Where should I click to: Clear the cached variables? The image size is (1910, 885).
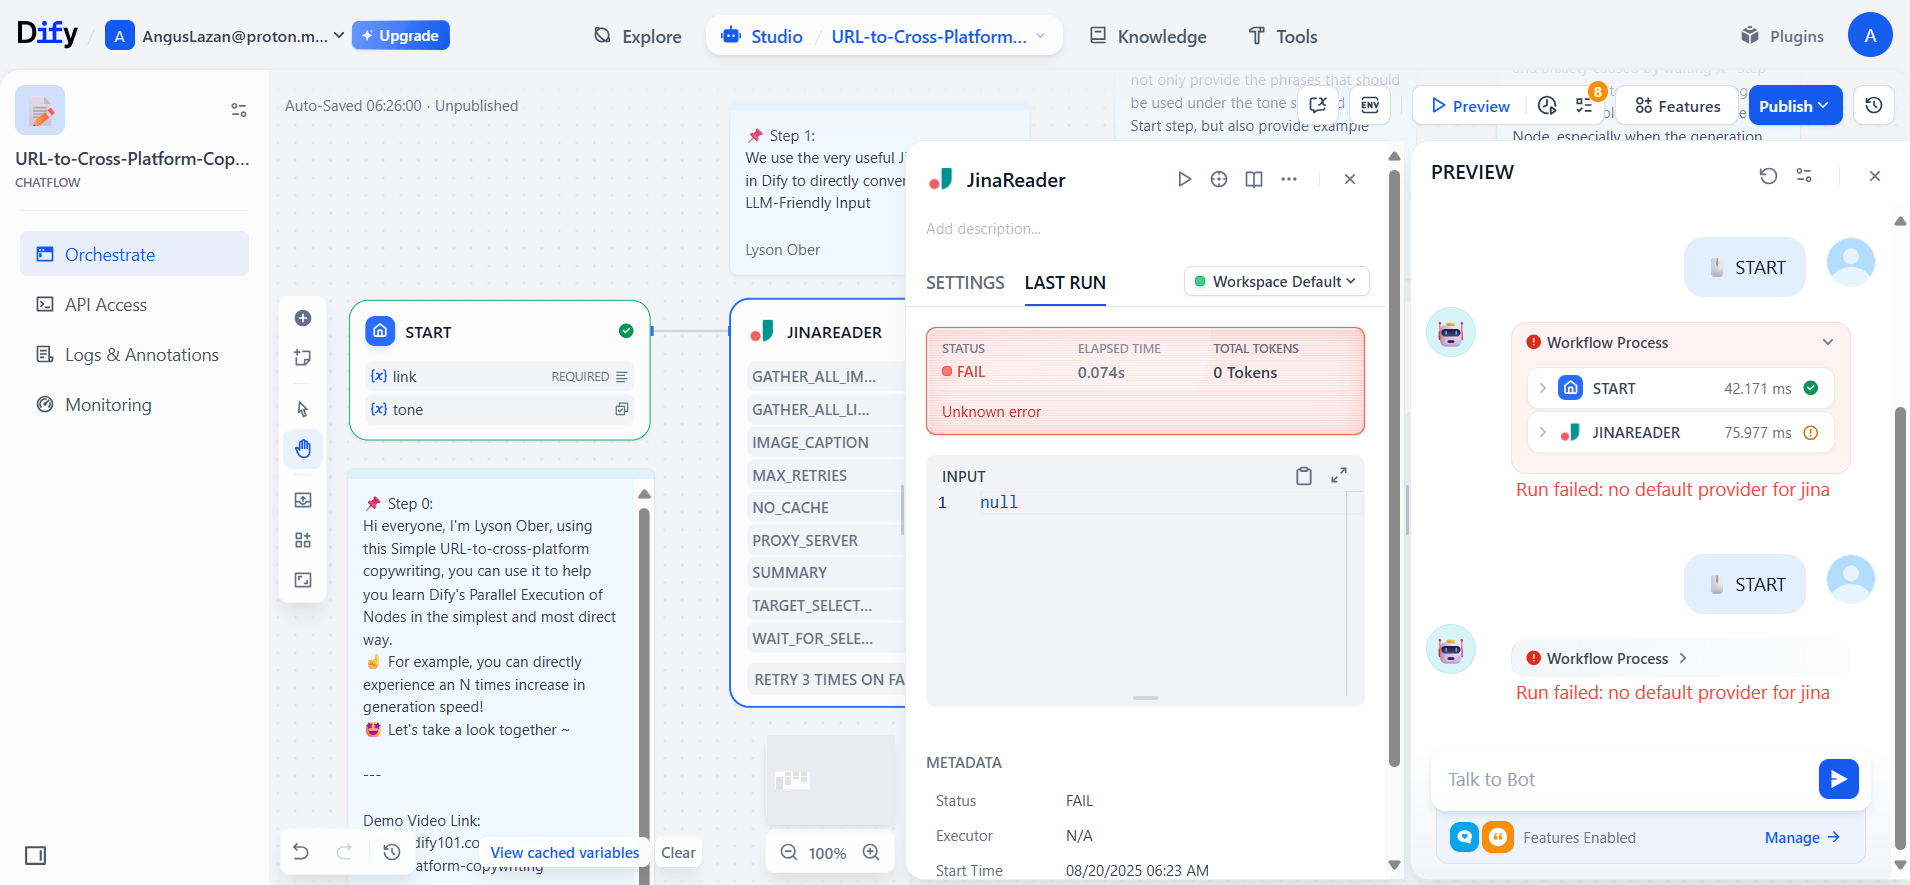click(x=678, y=852)
